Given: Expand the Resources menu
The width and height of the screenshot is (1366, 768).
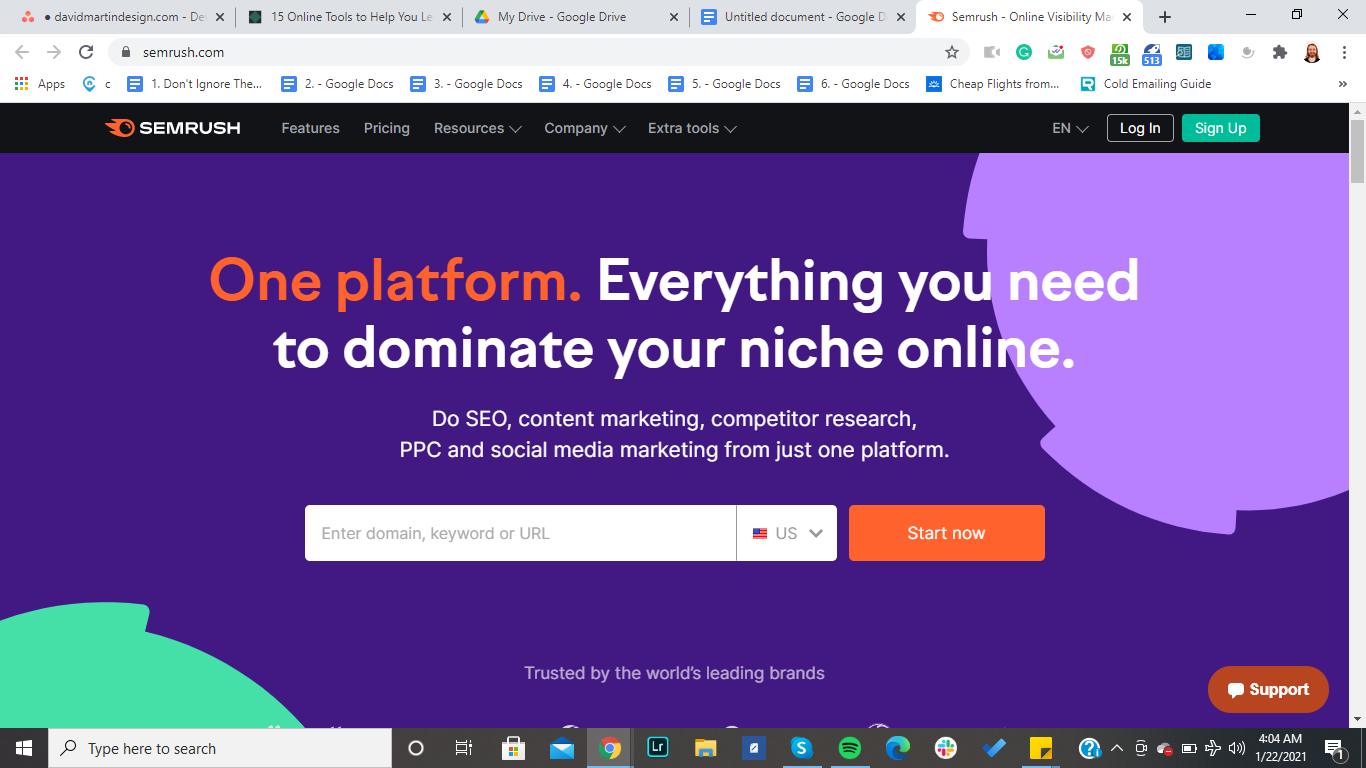Looking at the screenshot, I should click(x=478, y=128).
